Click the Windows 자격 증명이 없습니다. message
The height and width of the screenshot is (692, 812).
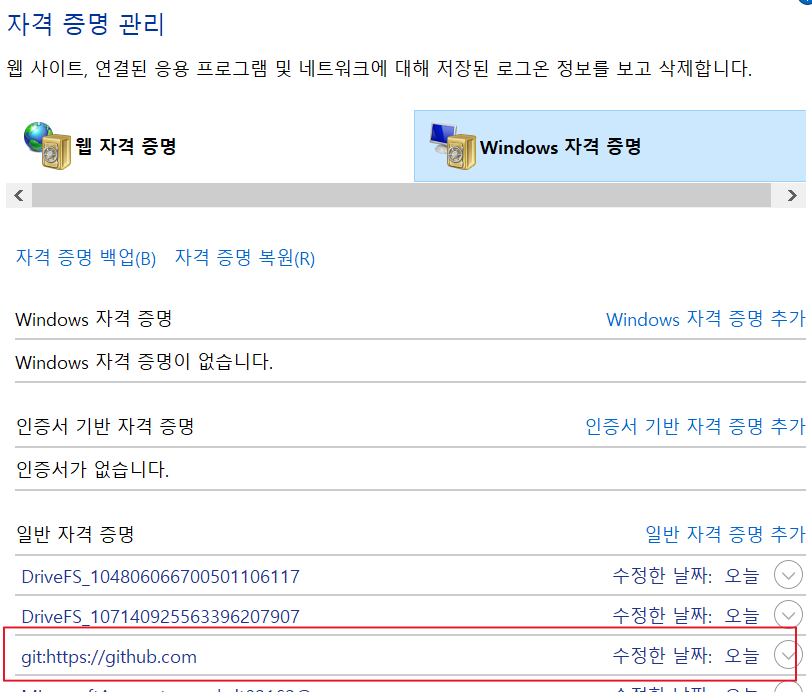(144, 362)
